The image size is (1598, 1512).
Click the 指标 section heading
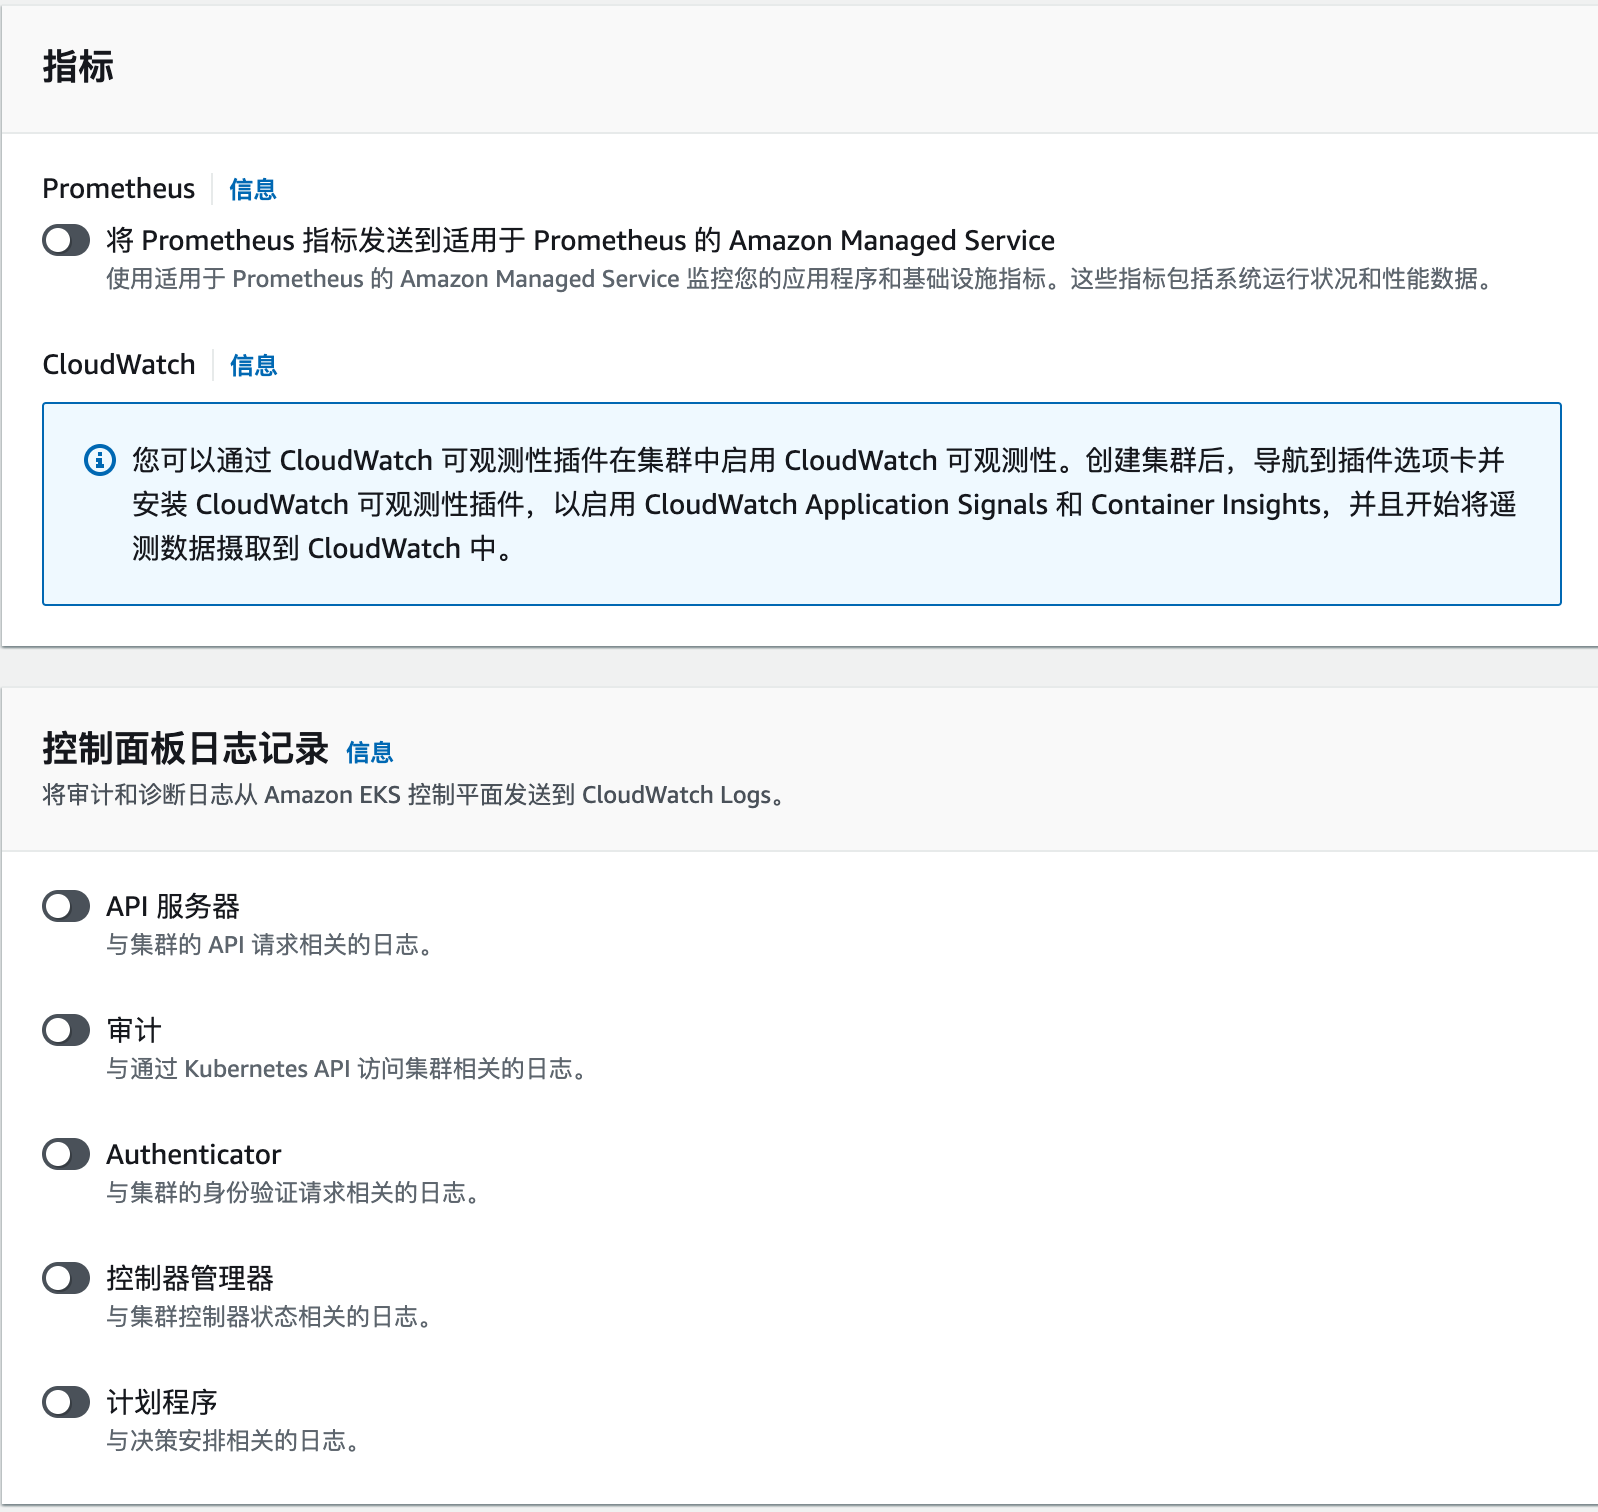pos(78,67)
